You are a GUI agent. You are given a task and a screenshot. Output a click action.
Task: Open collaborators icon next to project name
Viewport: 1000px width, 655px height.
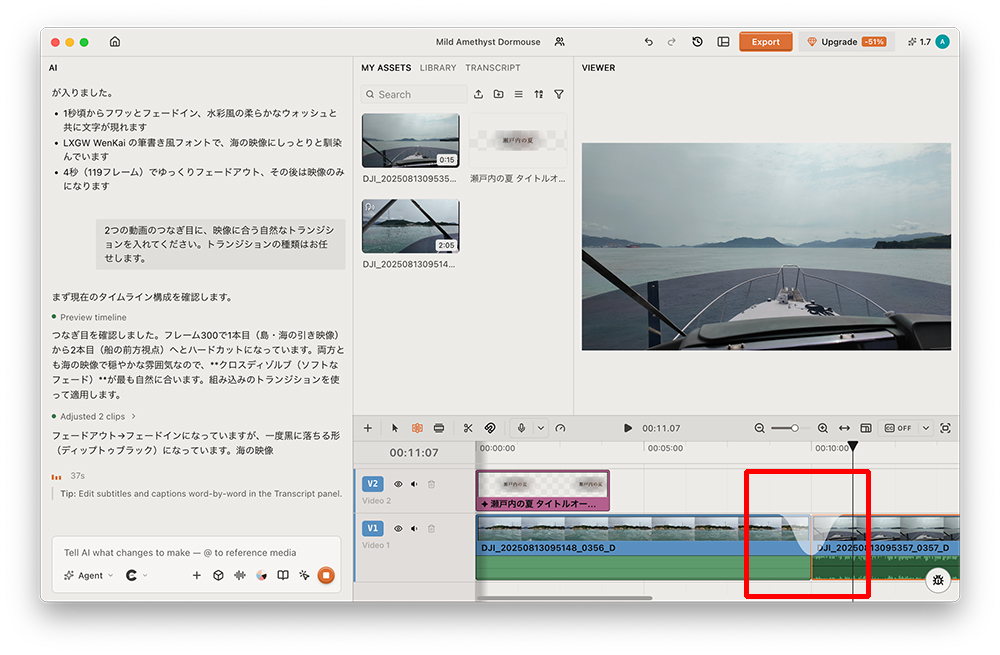click(x=559, y=41)
